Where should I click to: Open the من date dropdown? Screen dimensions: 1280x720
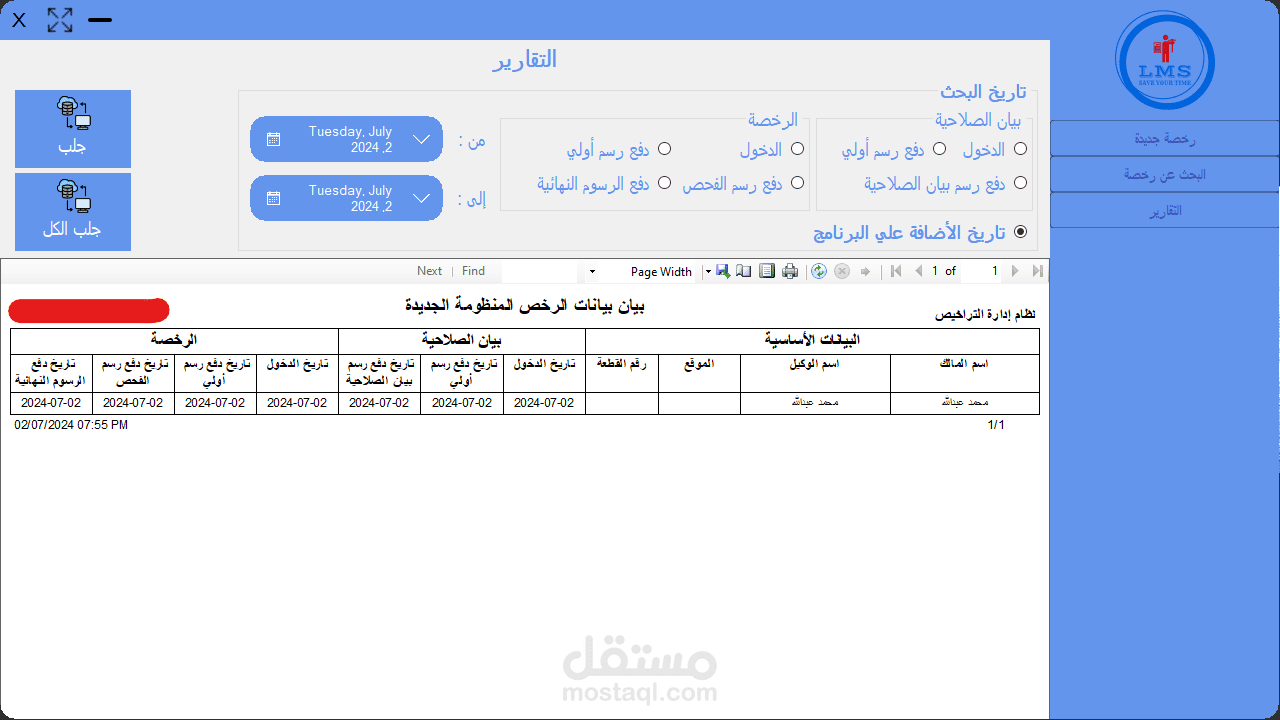click(421, 139)
